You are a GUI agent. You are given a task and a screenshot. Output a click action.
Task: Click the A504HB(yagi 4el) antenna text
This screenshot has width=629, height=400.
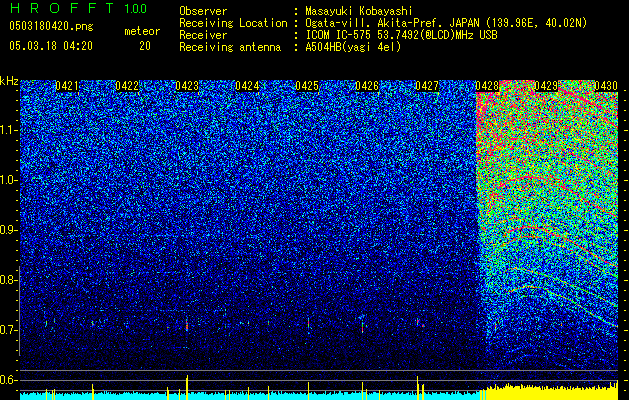353,47
